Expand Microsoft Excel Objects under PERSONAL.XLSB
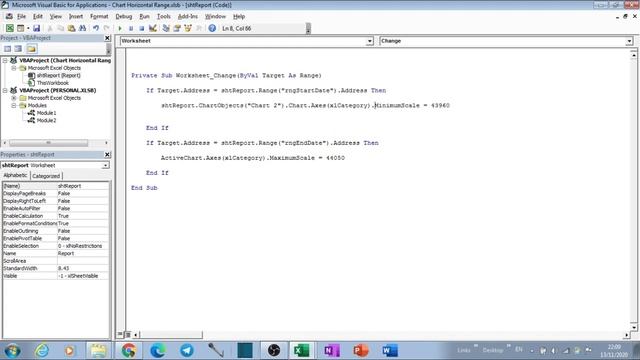This screenshot has height=360, width=640. 14,98
